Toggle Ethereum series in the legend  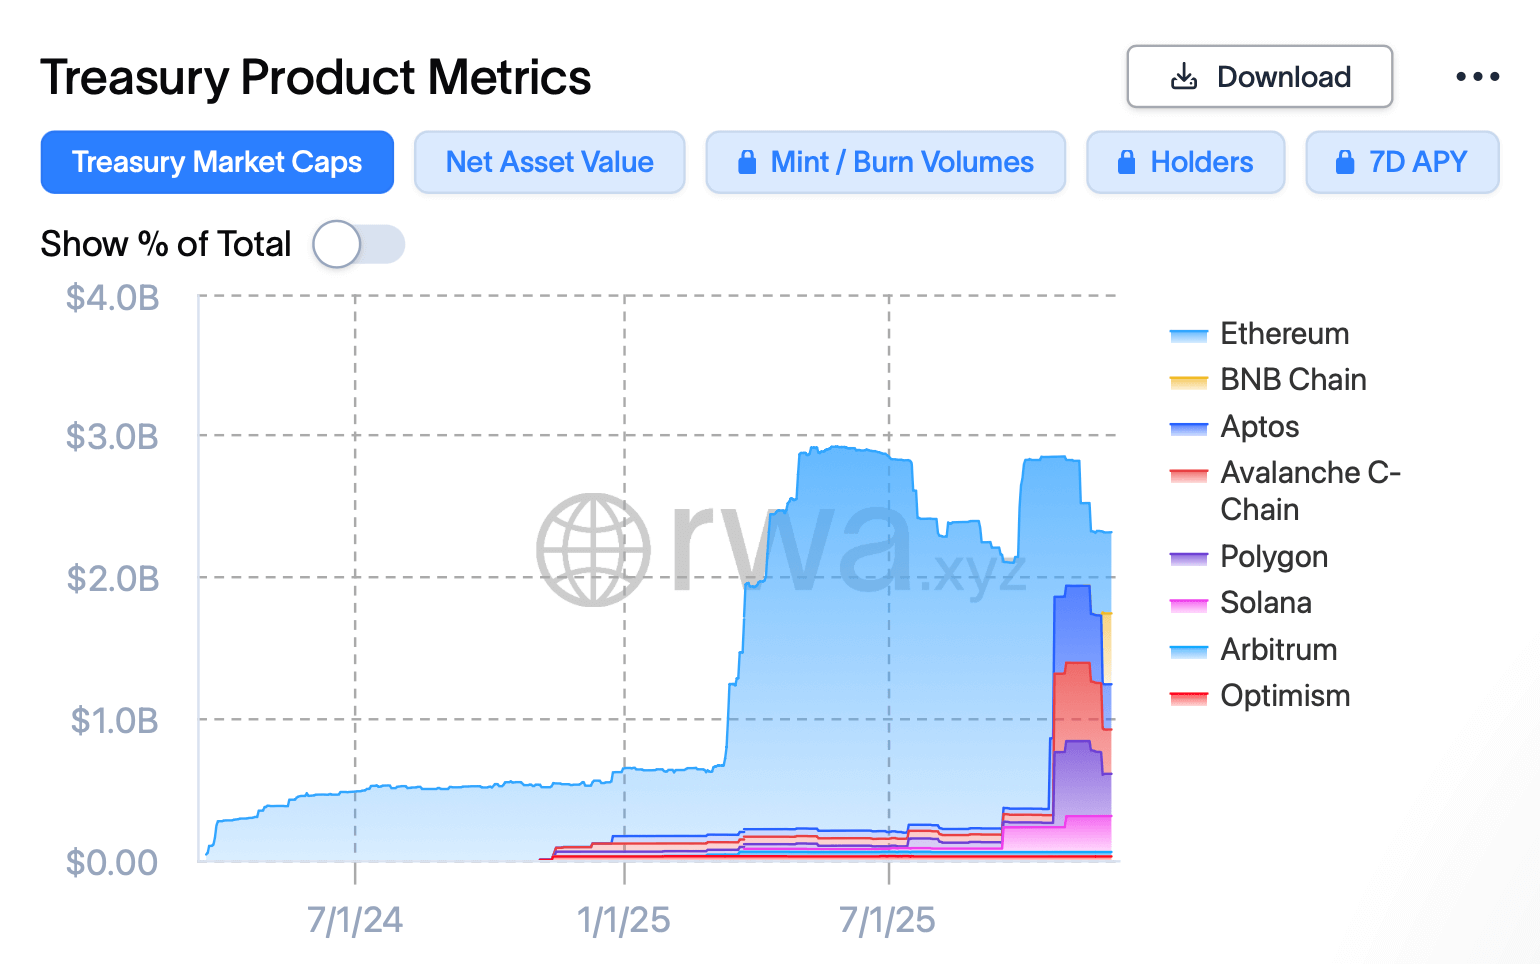[1284, 334]
